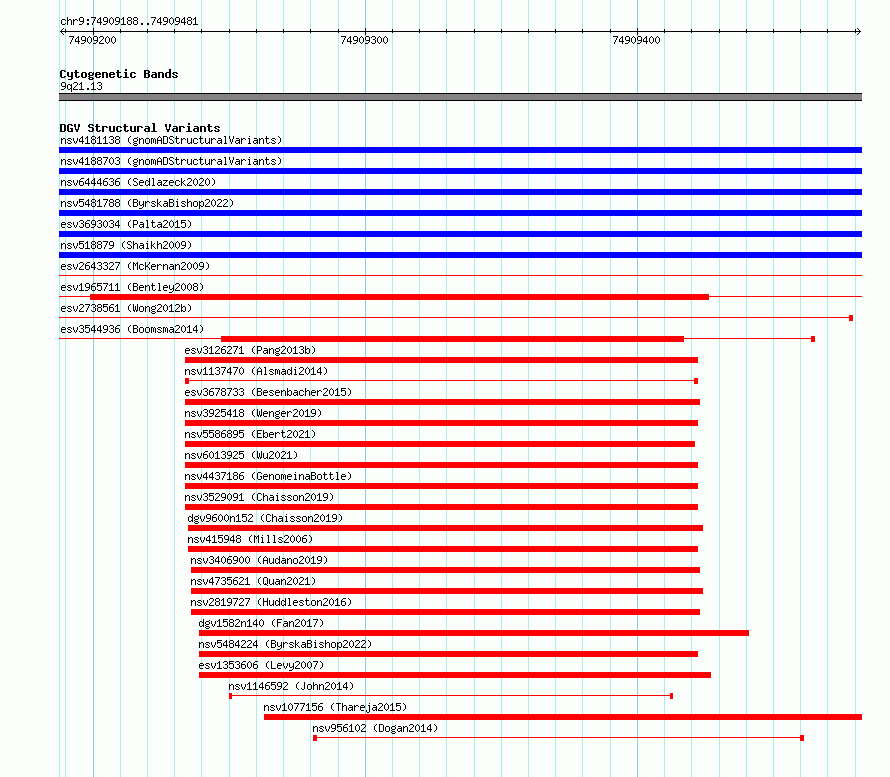Select dgv1582n140 (Fan2017) label

[x=261, y=623]
